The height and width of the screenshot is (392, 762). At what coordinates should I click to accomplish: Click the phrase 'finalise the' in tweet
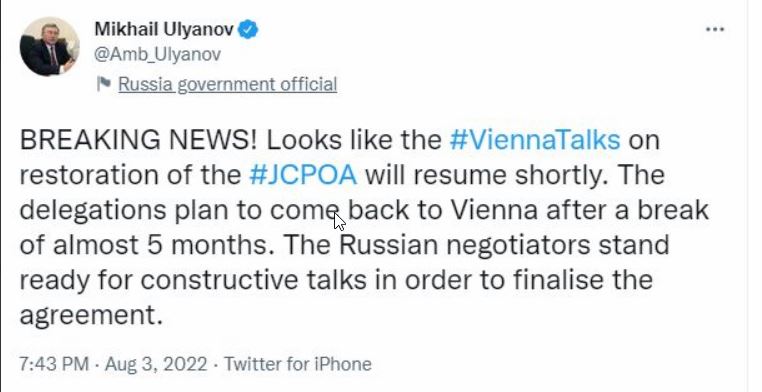(584, 280)
